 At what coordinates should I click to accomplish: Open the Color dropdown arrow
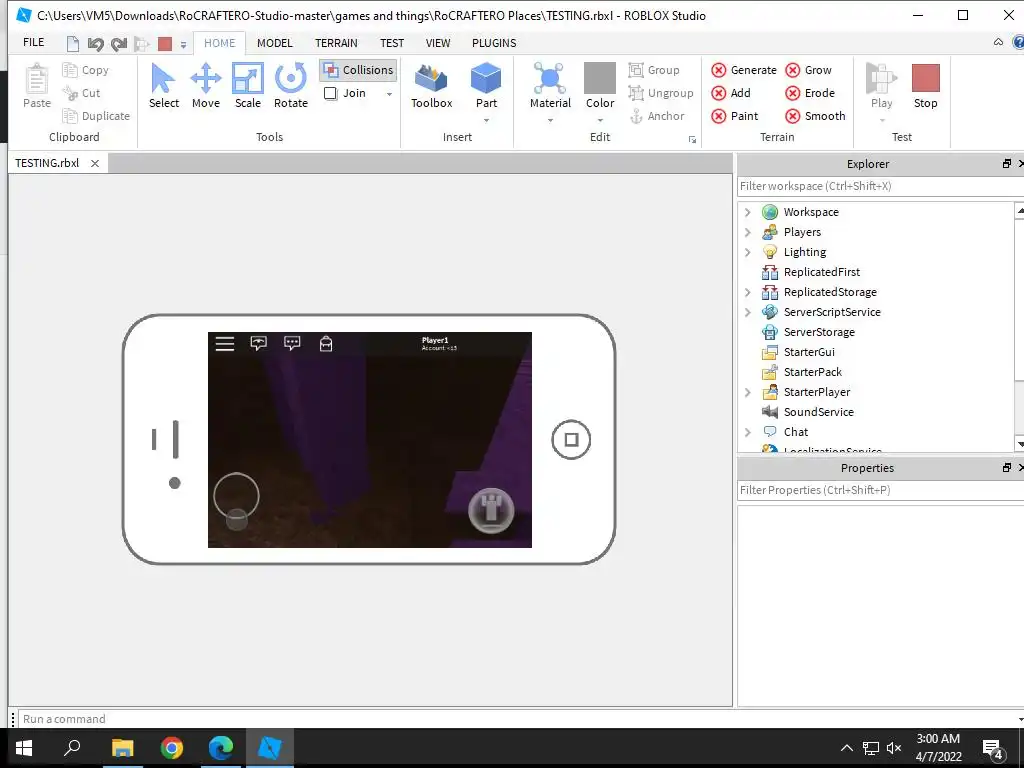(600, 121)
